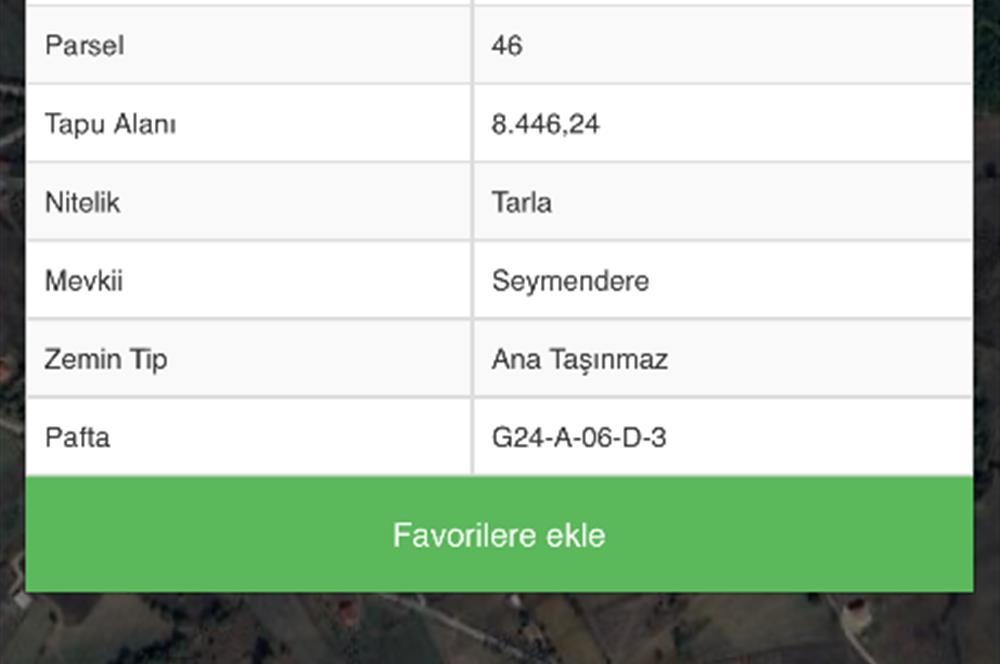The image size is (1000, 664).
Task: Click the Ana Taşınmaz value
Action: 580,359
